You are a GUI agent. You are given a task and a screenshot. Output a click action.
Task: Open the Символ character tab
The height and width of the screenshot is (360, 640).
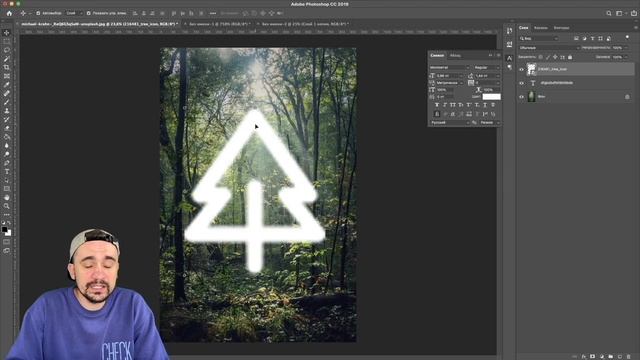click(x=437, y=56)
